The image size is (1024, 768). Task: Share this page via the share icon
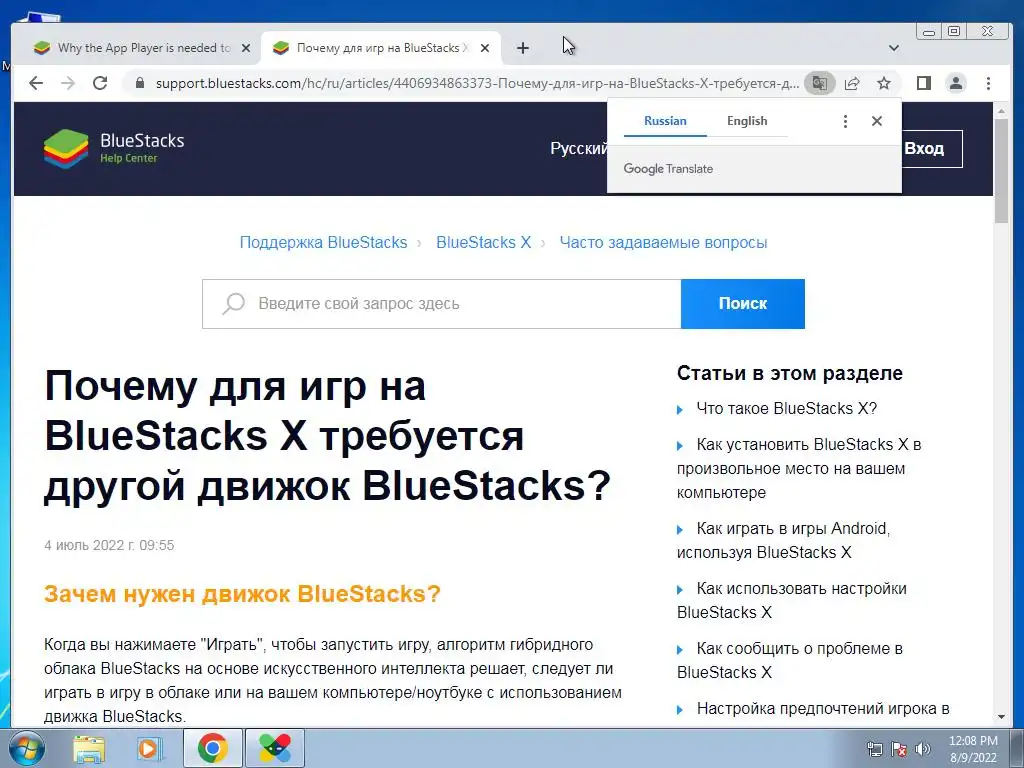pyautogui.click(x=852, y=83)
